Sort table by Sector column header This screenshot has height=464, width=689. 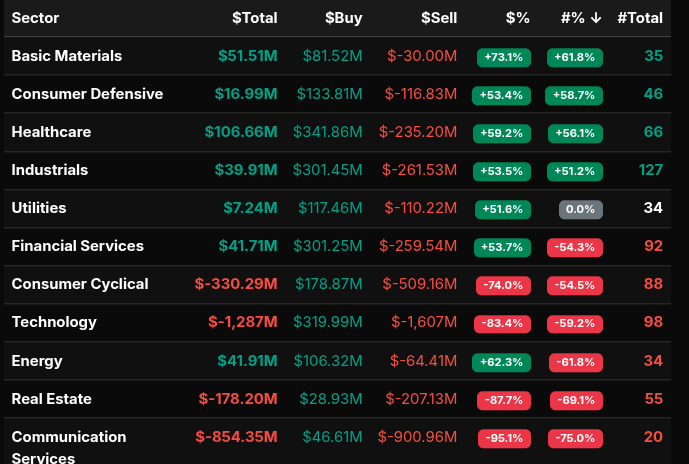coord(36,18)
